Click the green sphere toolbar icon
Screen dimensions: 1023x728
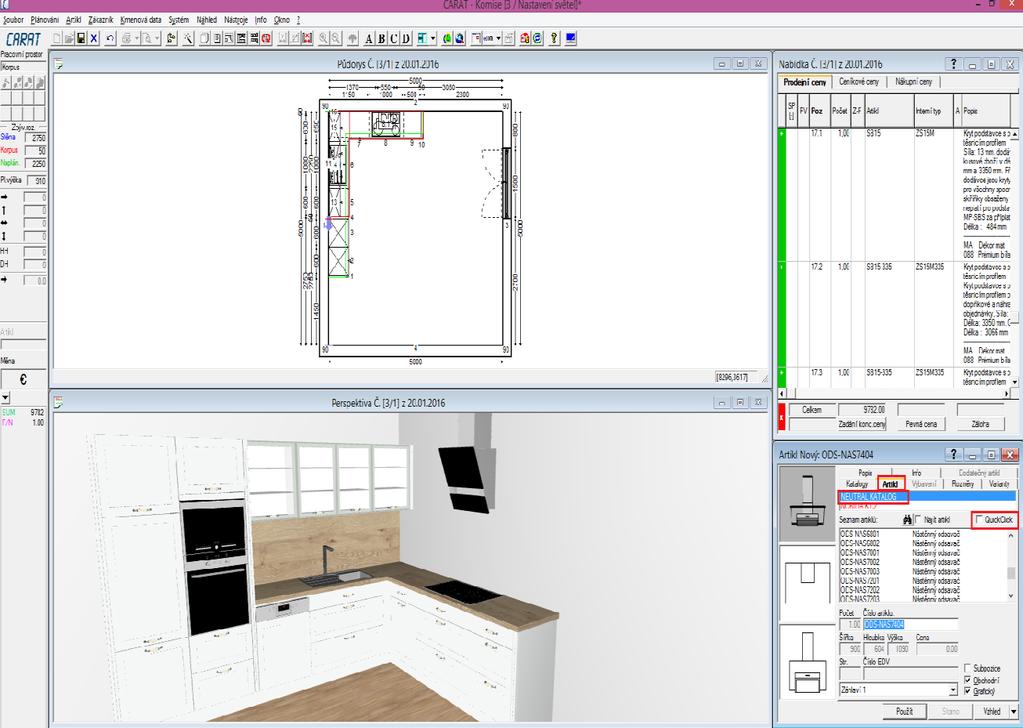click(446, 38)
